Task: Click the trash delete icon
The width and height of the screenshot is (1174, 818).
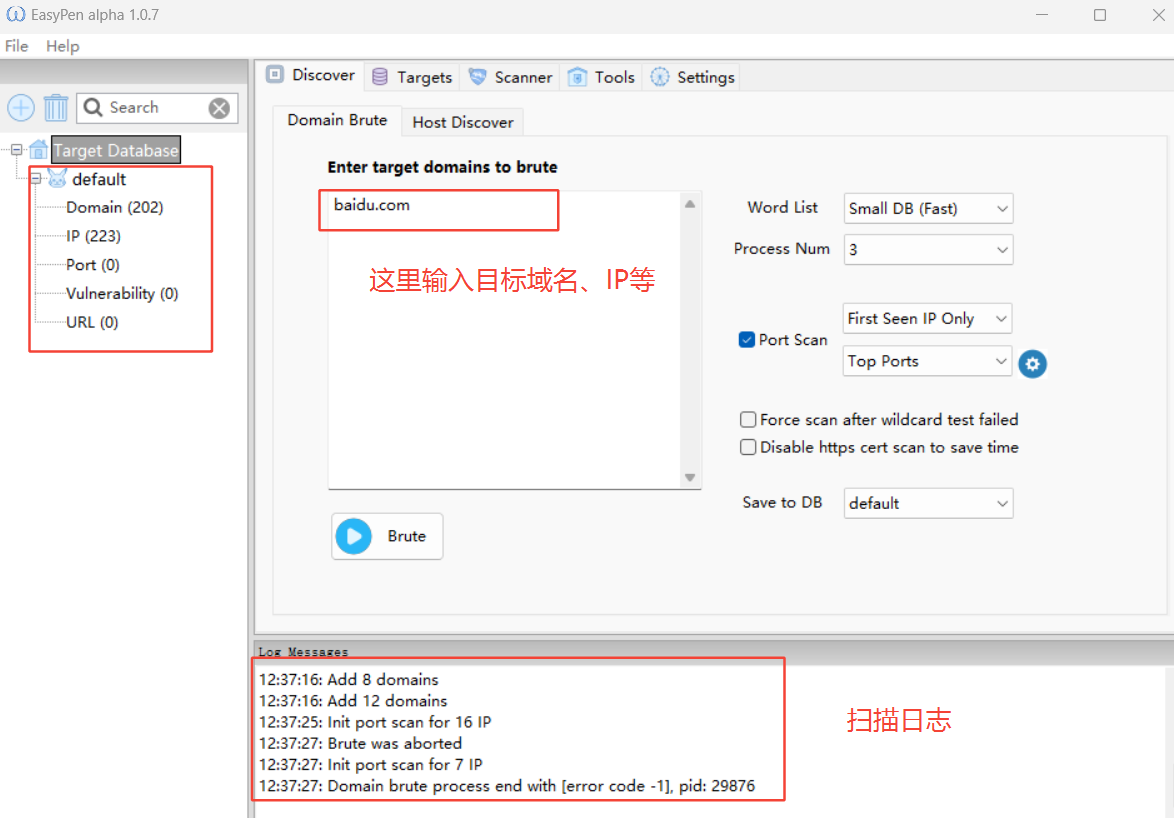Action: point(55,108)
